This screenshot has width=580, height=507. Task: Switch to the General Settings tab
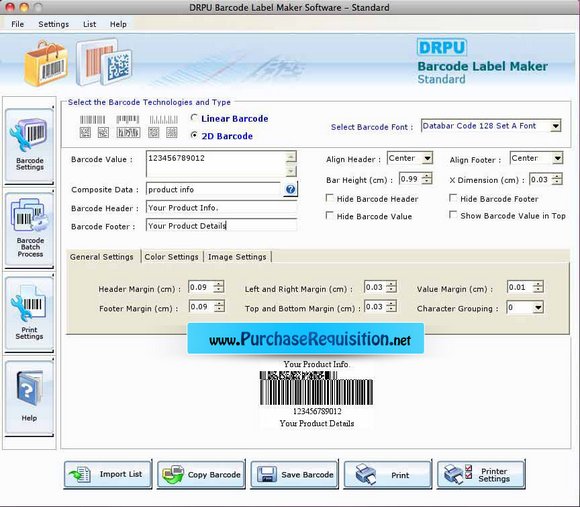coord(102,257)
